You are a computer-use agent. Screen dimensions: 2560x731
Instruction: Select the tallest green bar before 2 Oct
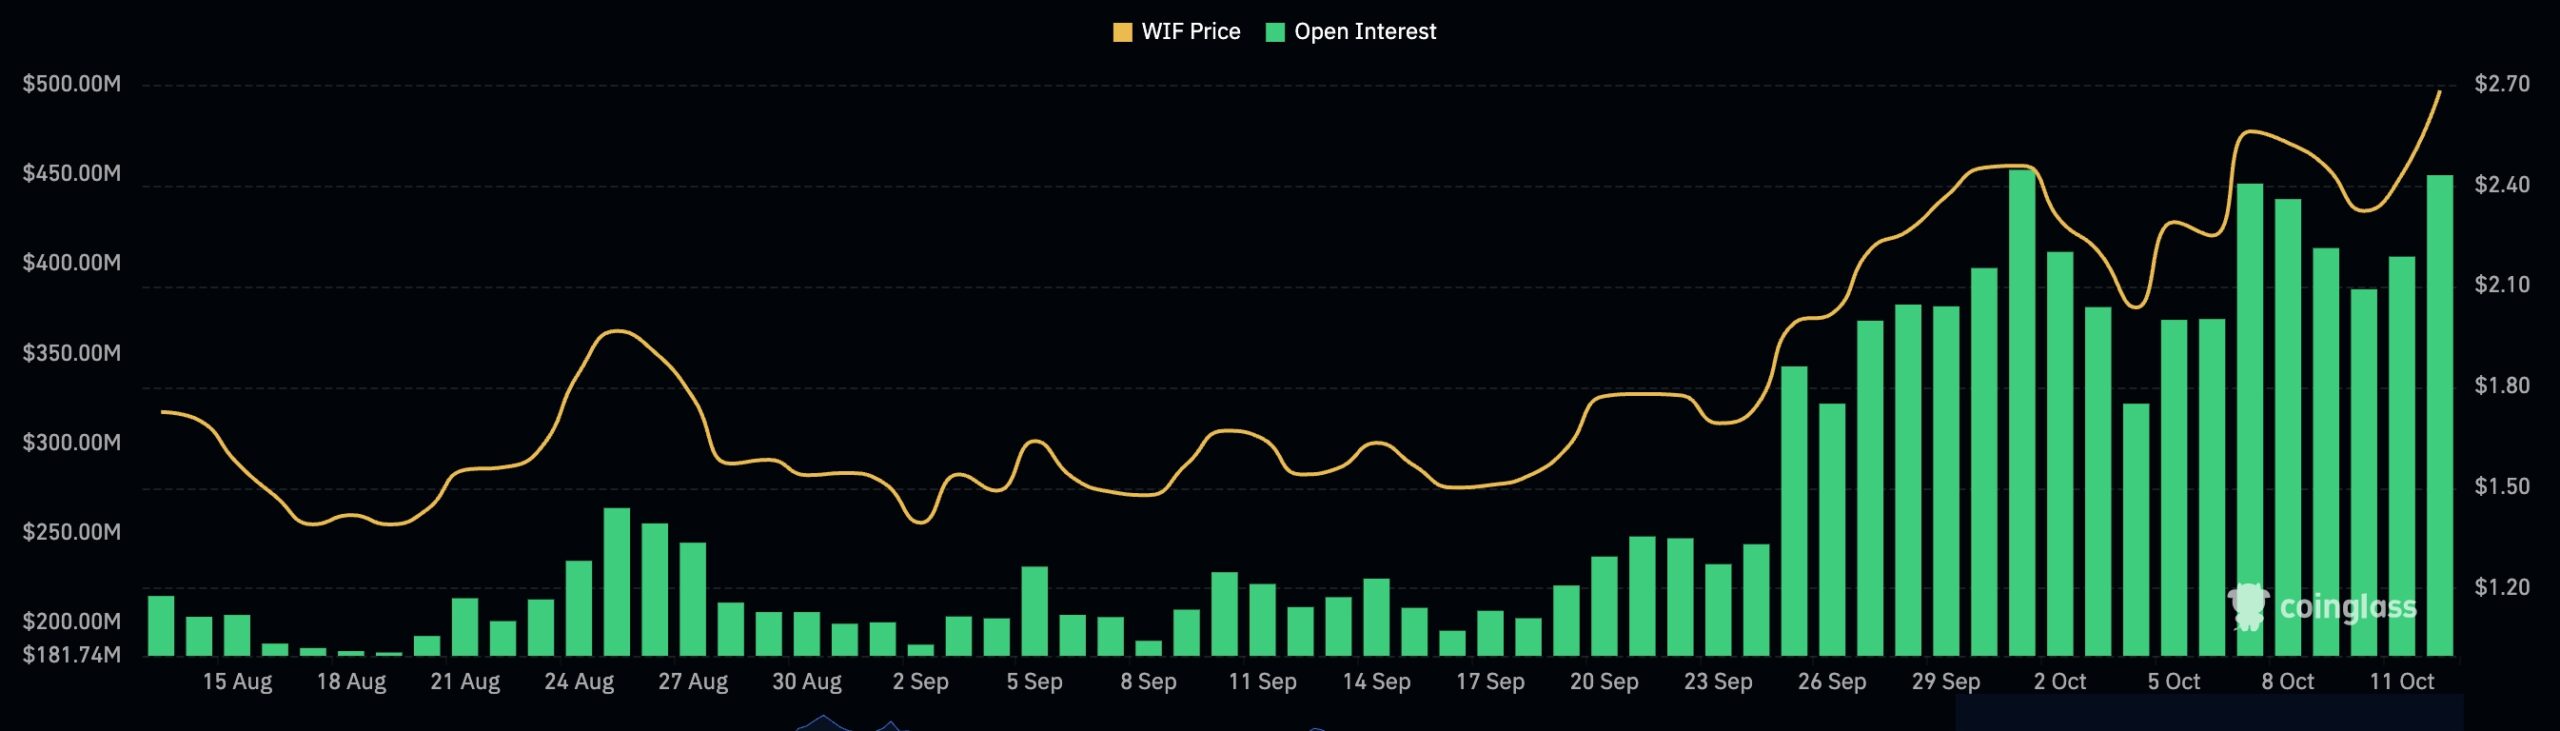(2022, 413)
